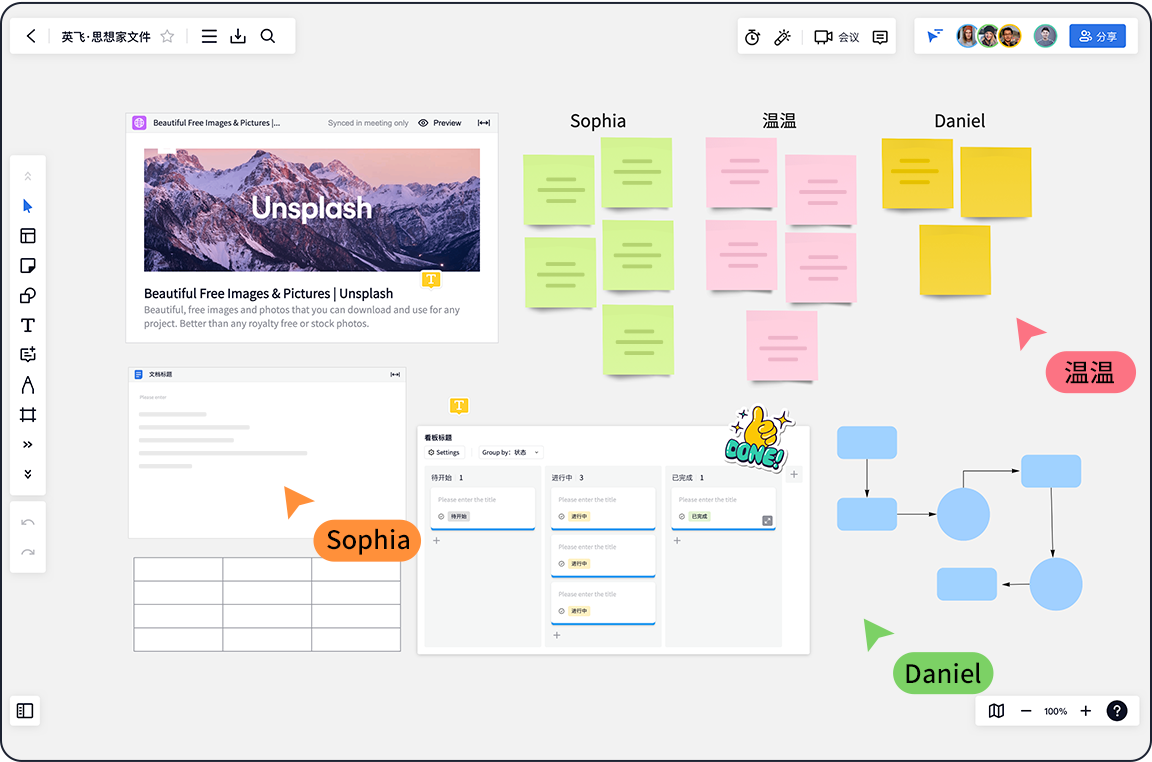
Task: Toggle the minimap view
Action: pos(996,711)
